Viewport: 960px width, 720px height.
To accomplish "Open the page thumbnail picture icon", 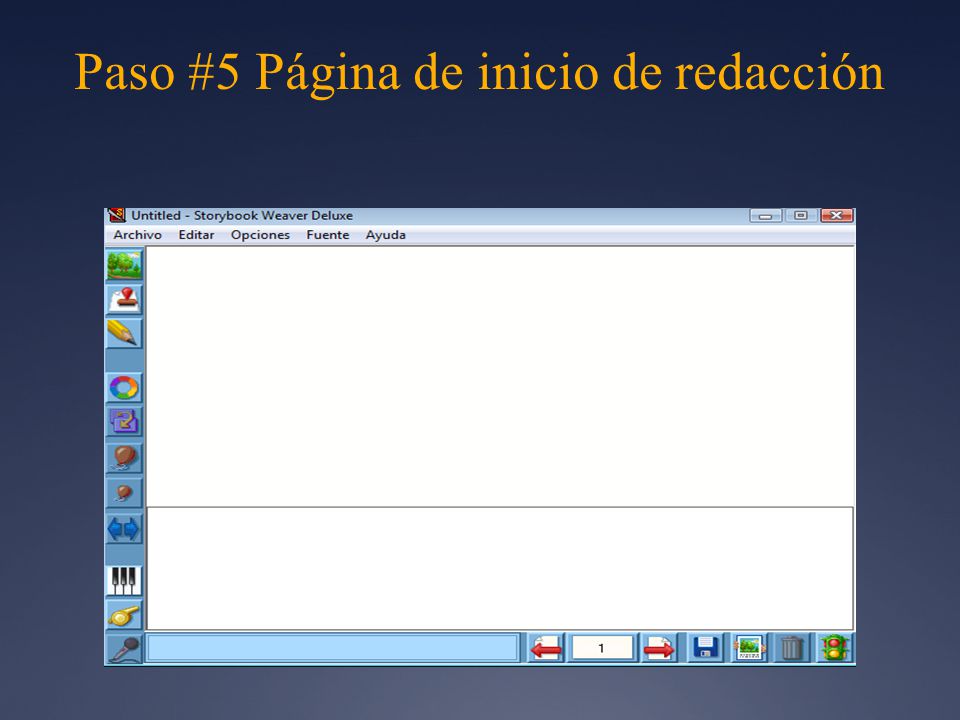I will tap(749, 648).
